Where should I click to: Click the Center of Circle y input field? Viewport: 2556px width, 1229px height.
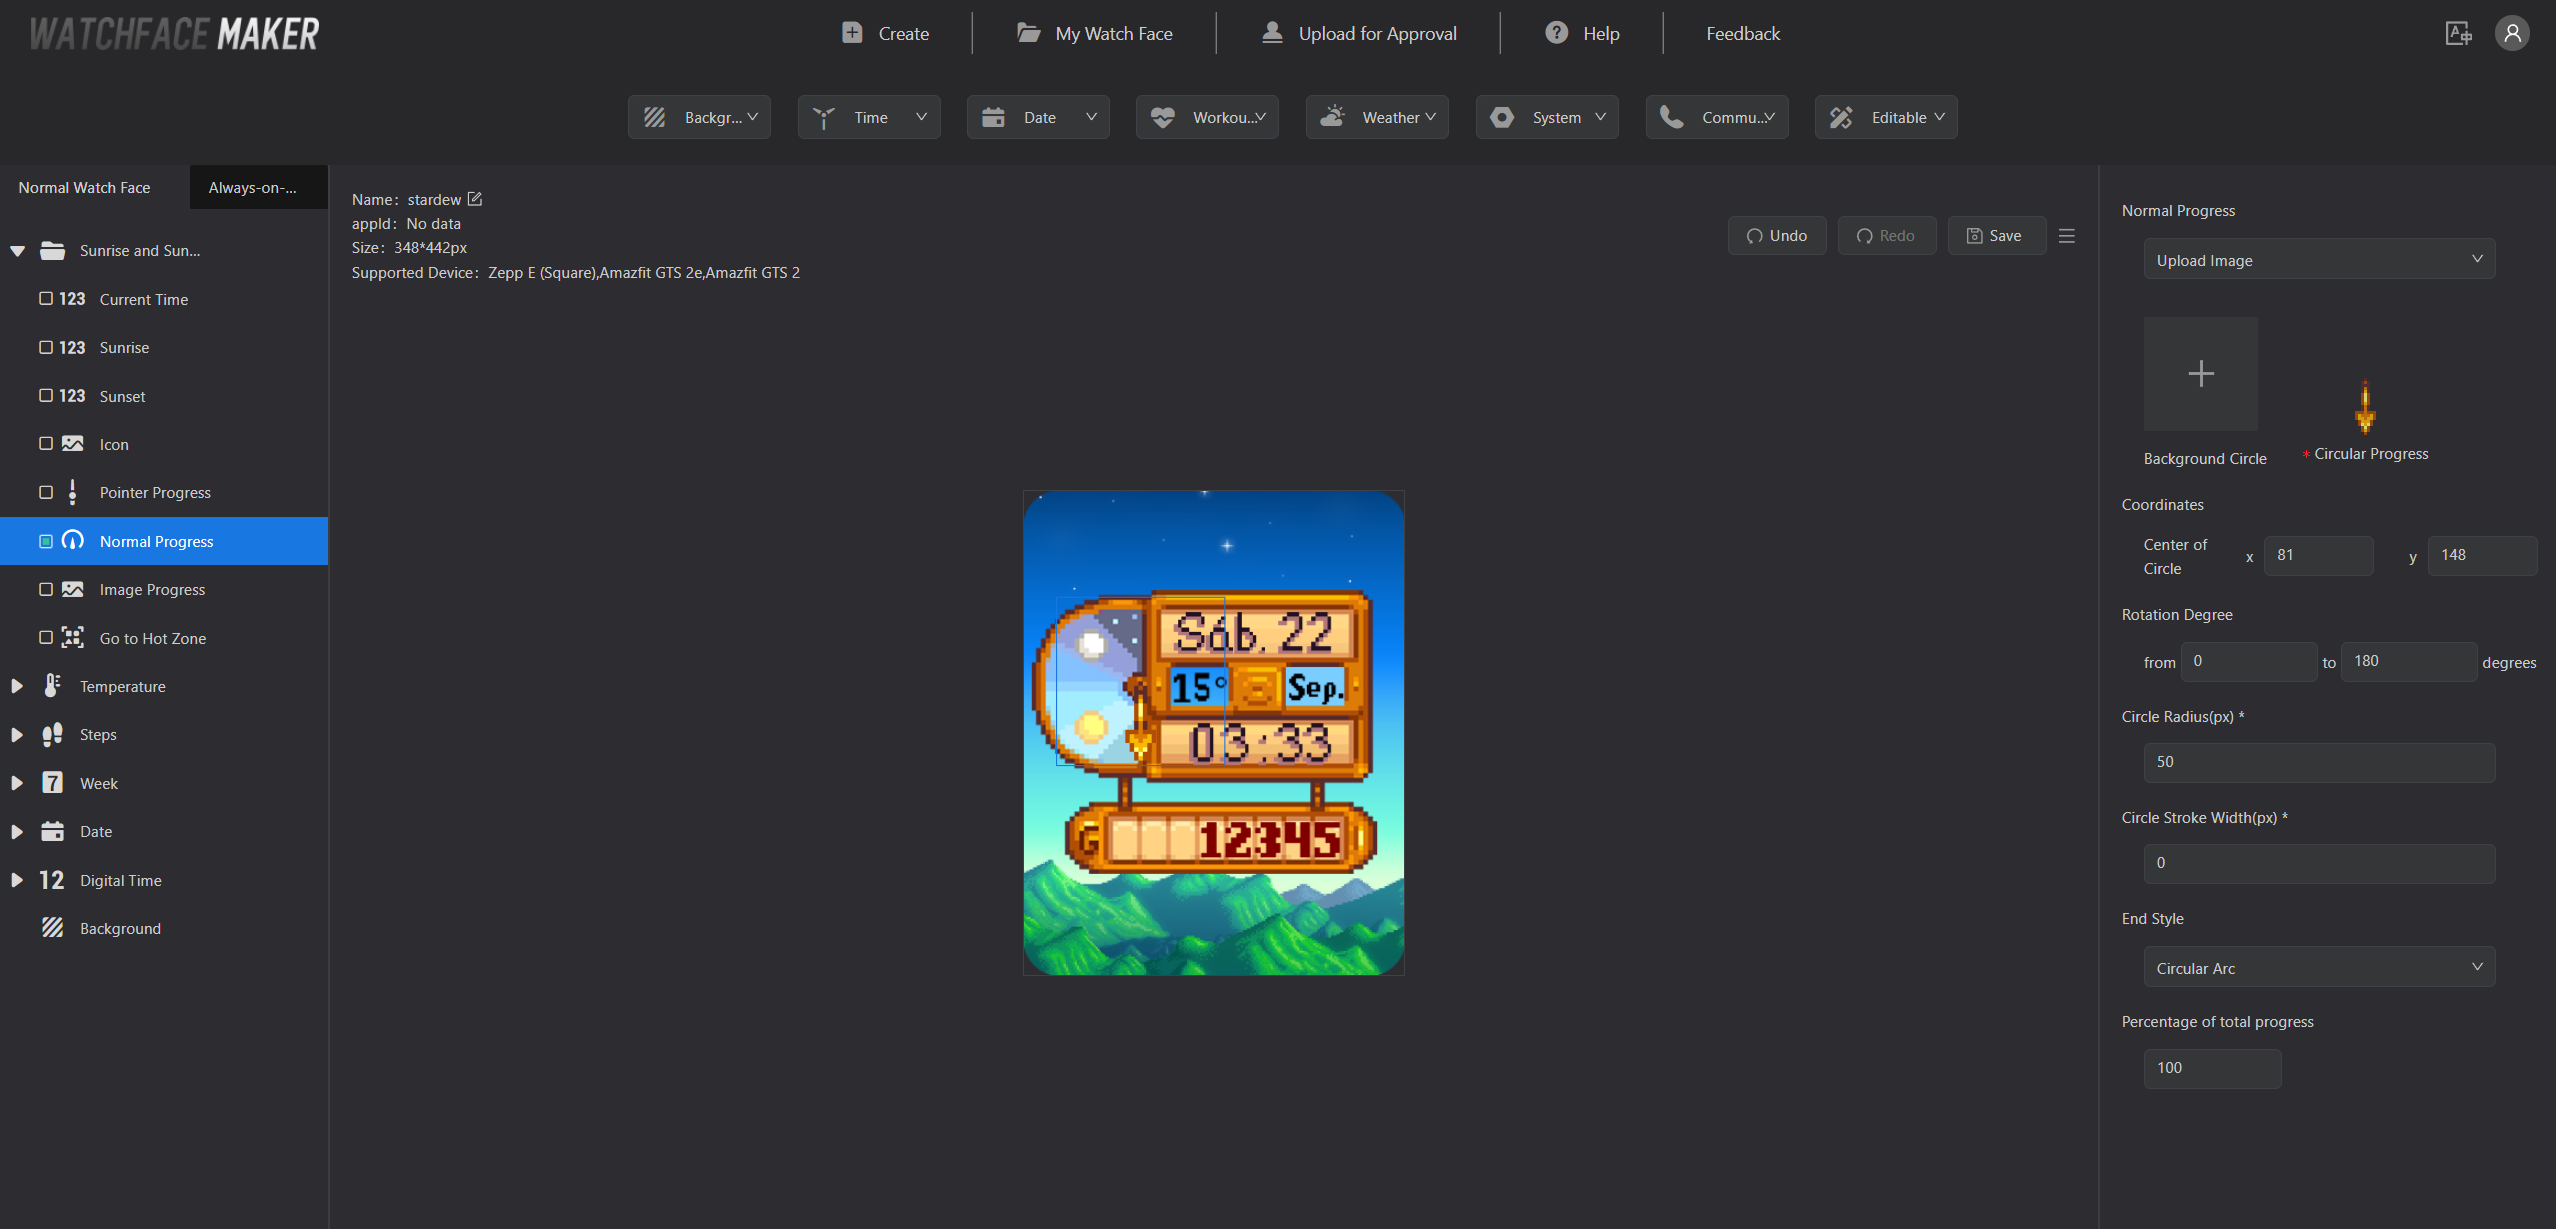click(2482, 555)
